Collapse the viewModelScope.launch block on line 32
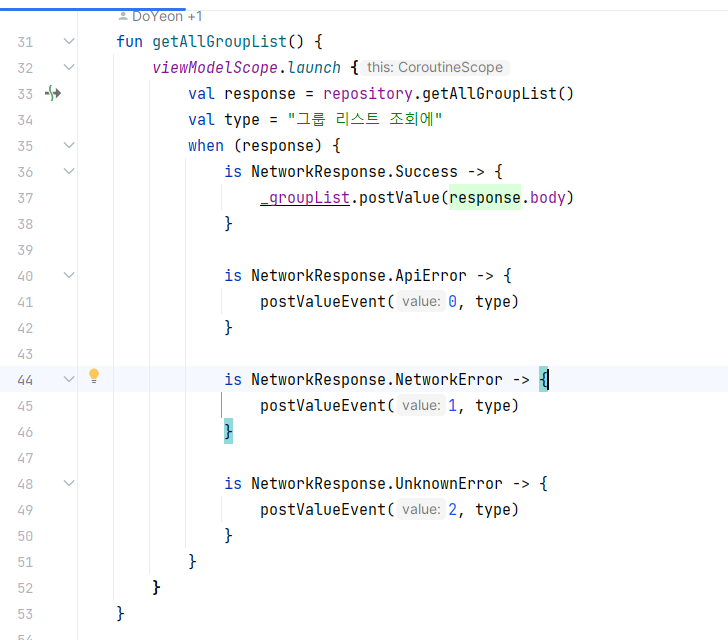 69,67
